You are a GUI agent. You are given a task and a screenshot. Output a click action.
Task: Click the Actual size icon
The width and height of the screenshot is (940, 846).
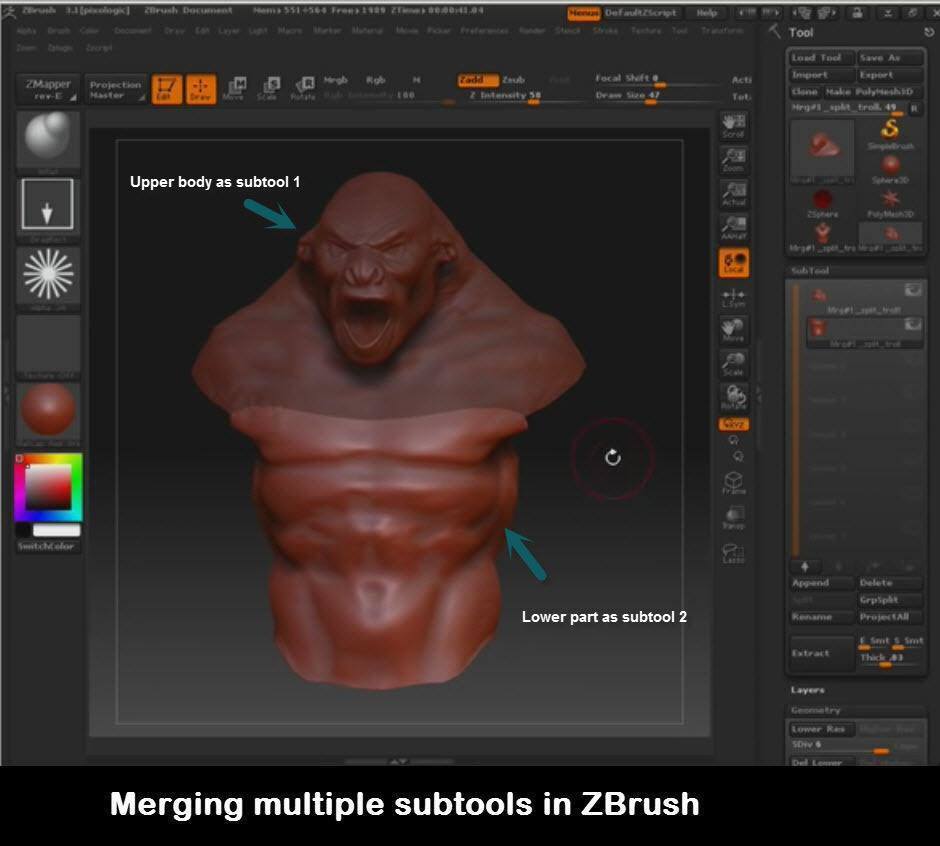734,195
